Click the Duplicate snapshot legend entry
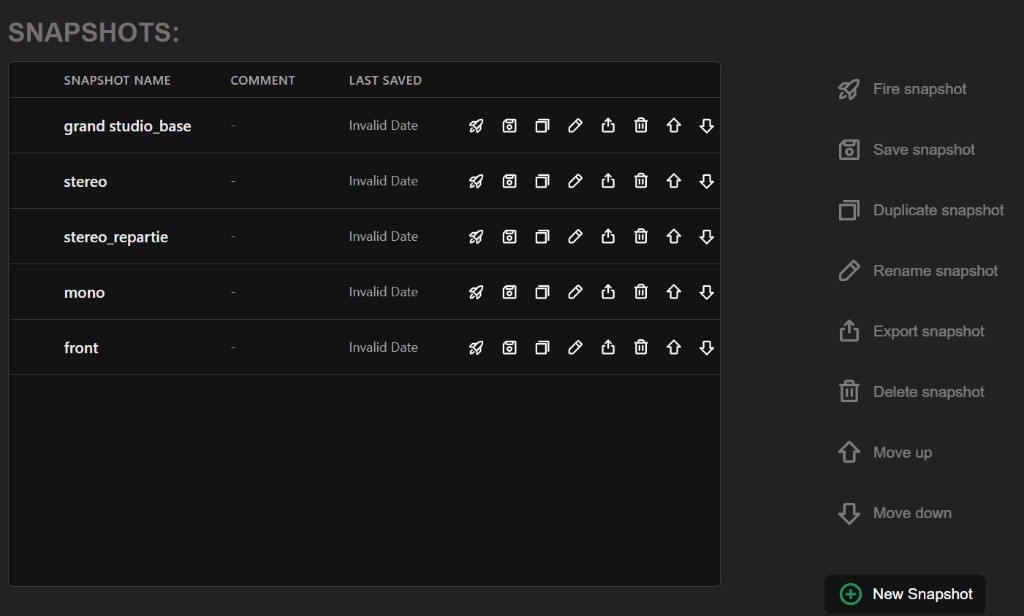 (921, 210)
